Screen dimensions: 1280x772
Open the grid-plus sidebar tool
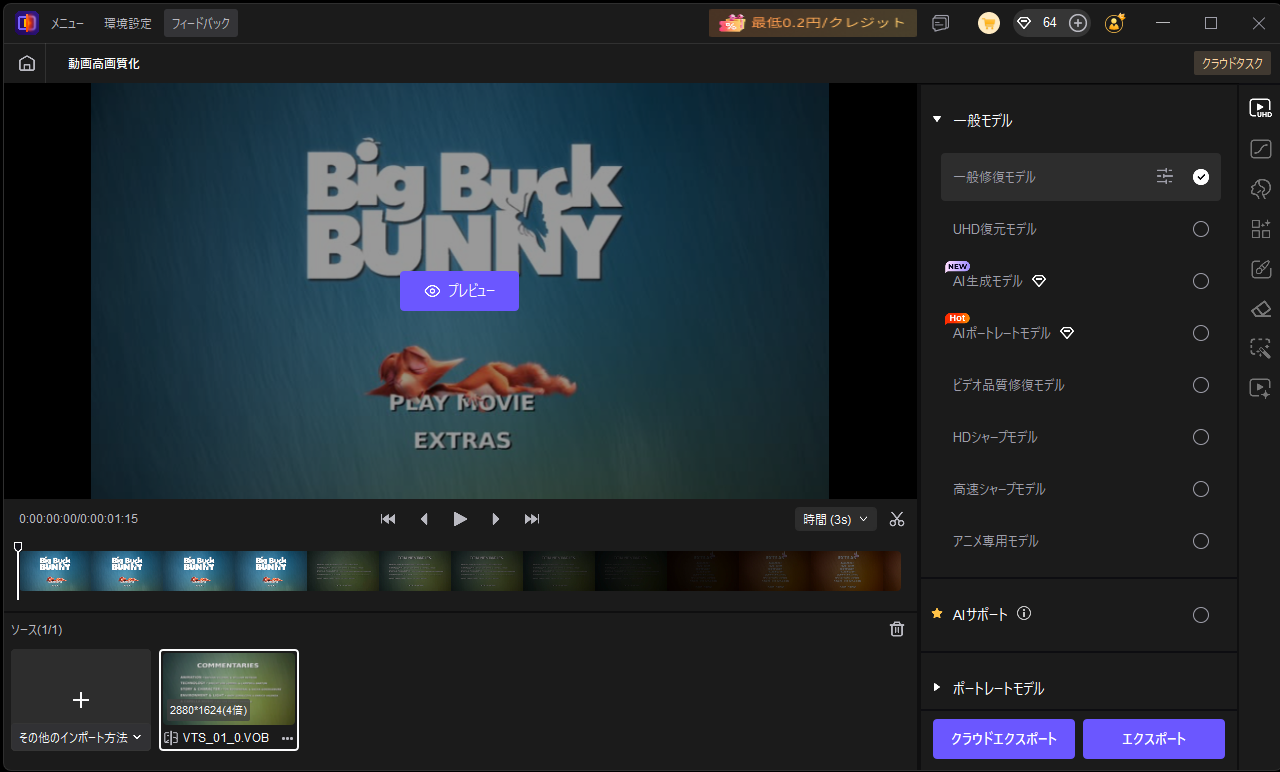[1260, 229]
